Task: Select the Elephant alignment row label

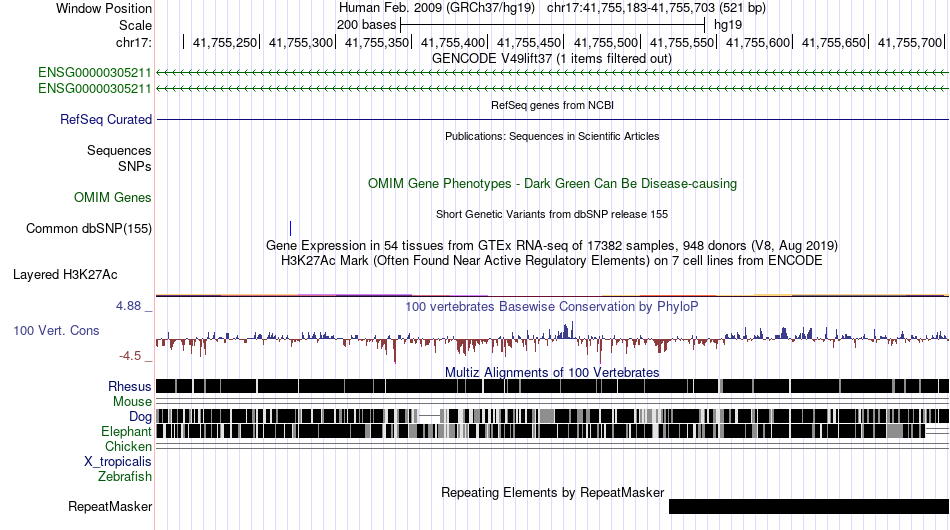Action: point(126,431)
